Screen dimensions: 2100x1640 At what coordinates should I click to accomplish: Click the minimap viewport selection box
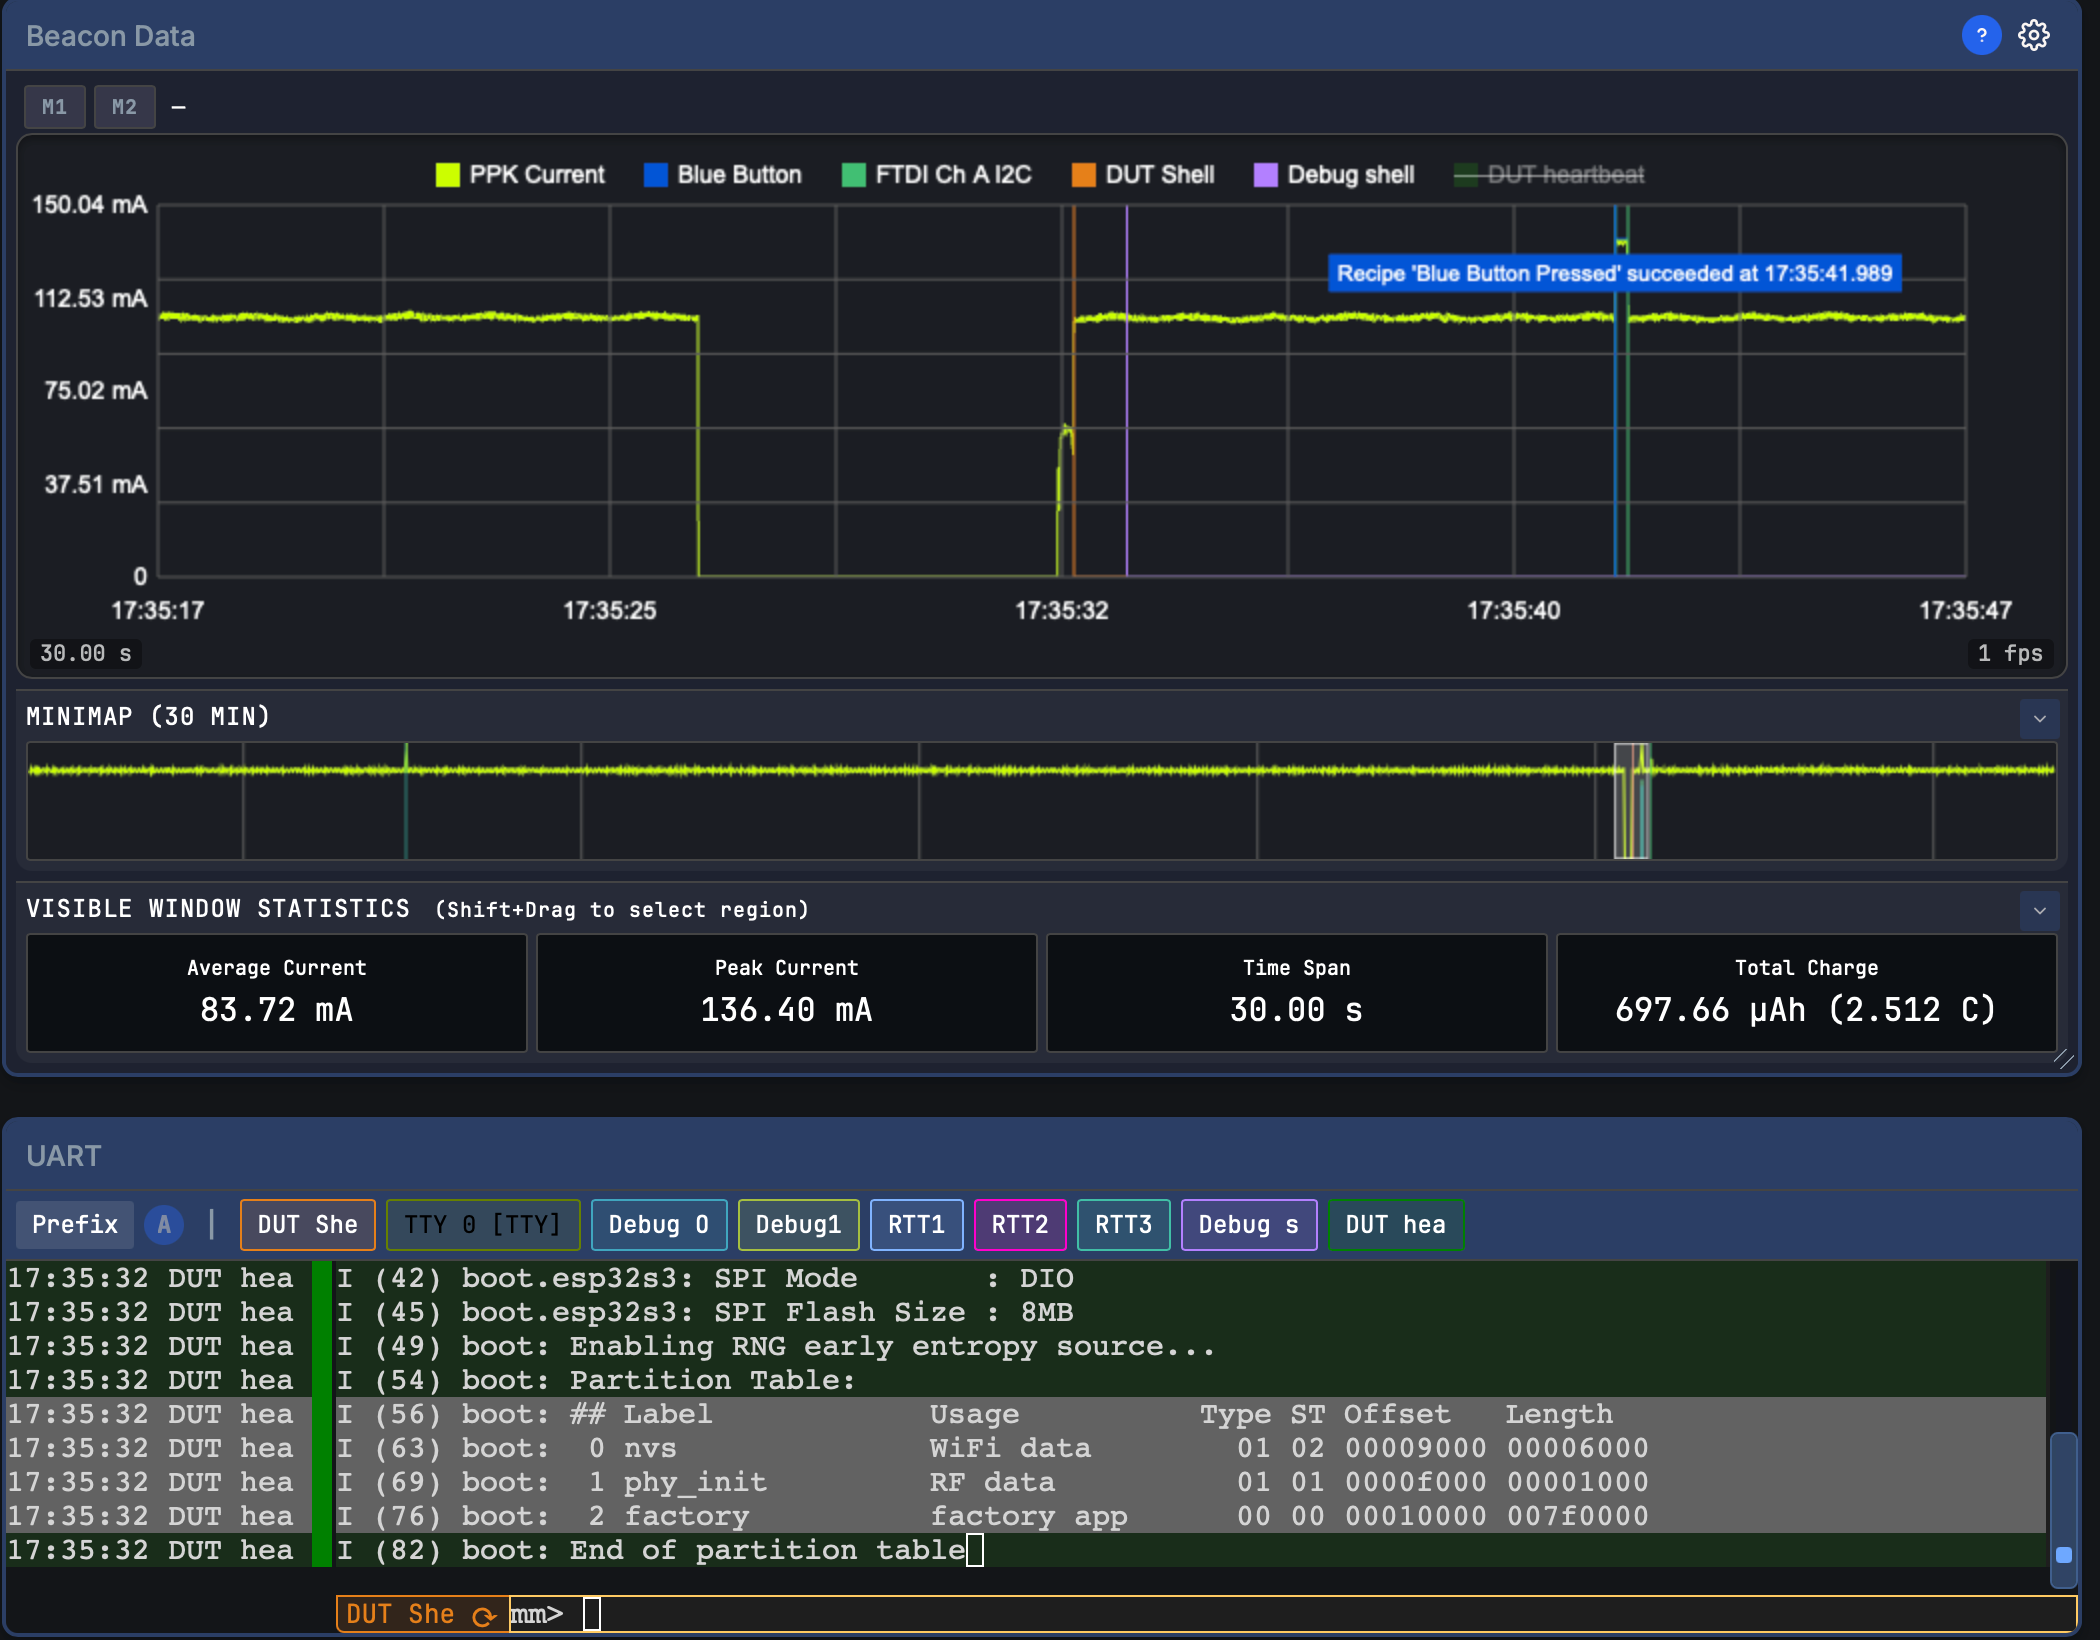(x=1632, y=800)
